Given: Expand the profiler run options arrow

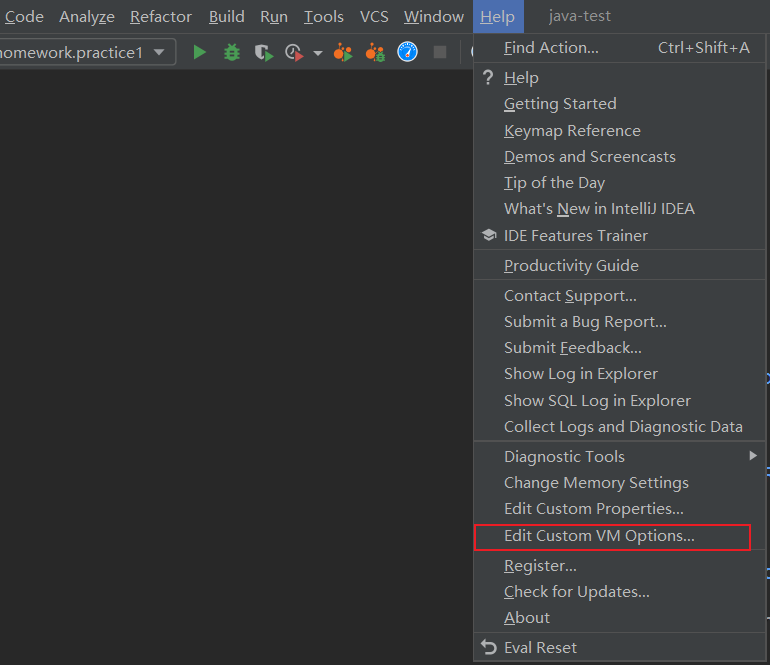Looking at the screenshot, I should tap(318, 53).
